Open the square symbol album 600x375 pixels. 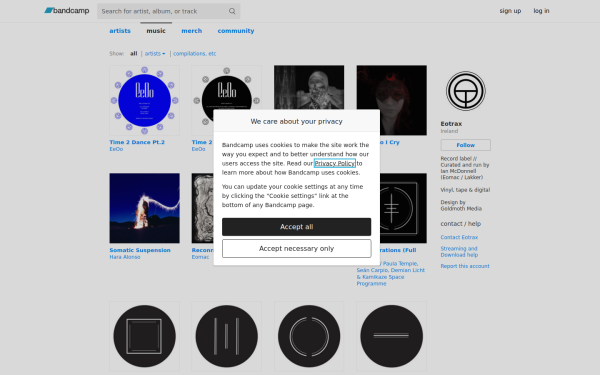(144, 336)
